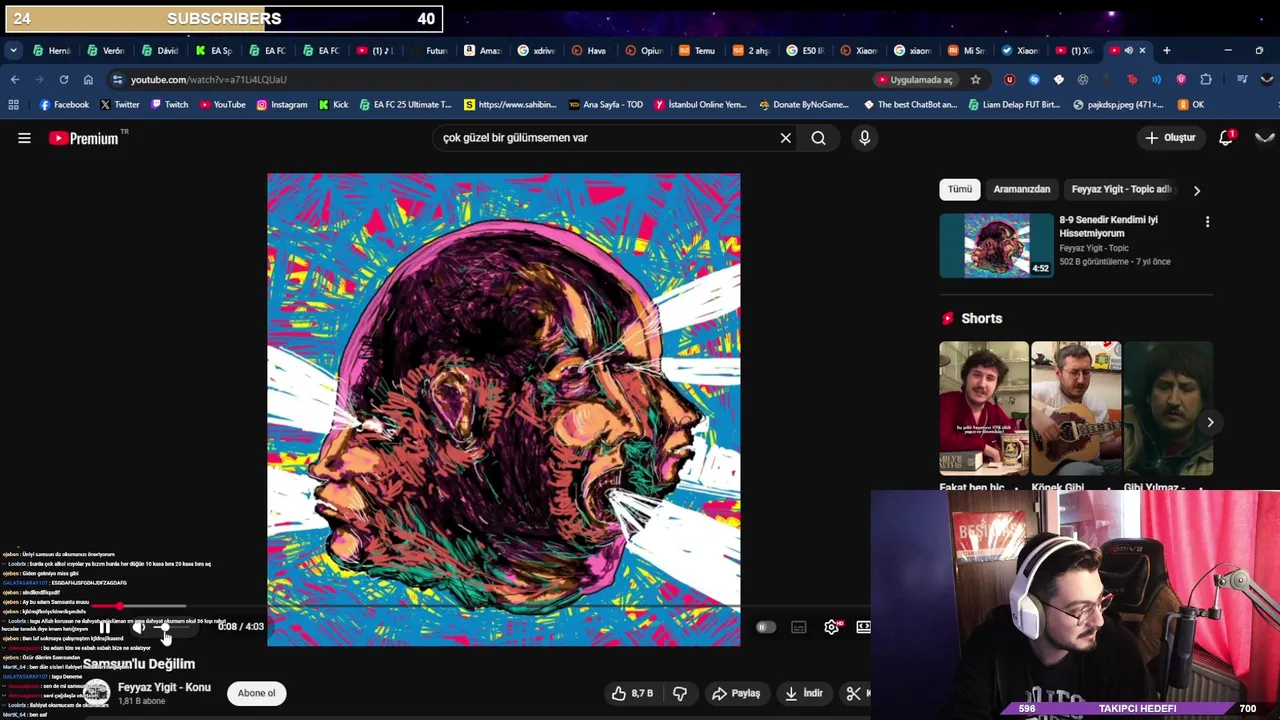Open the Instagram bookmark

click(282, 104)
